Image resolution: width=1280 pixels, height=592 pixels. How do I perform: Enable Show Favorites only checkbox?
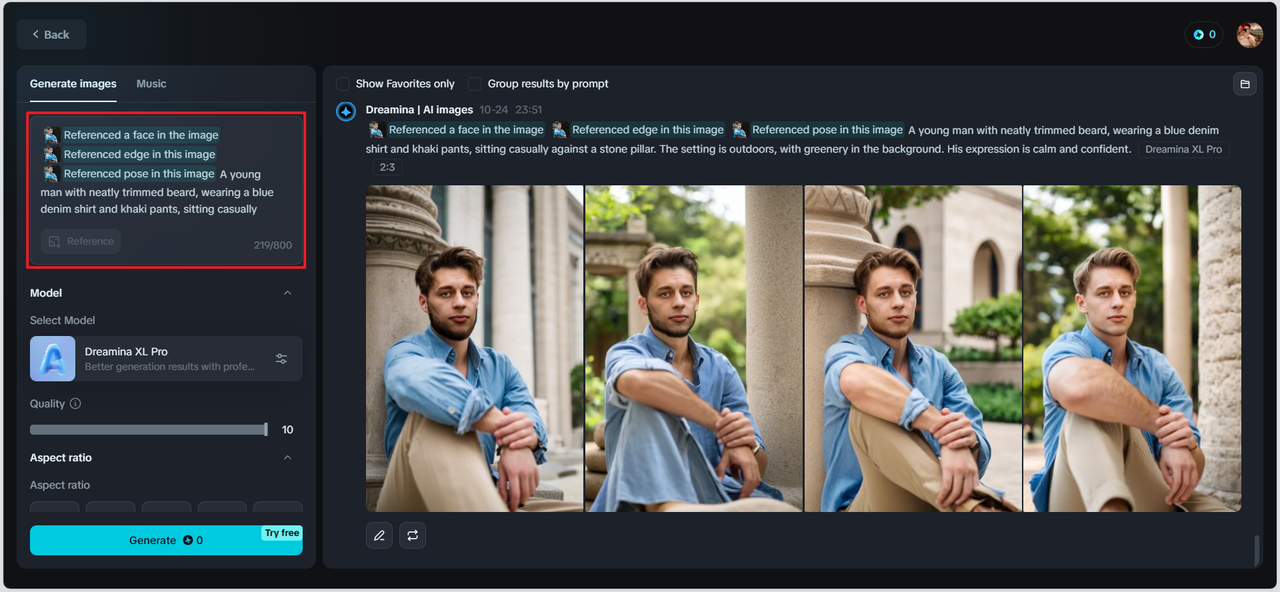coord(343,84)
